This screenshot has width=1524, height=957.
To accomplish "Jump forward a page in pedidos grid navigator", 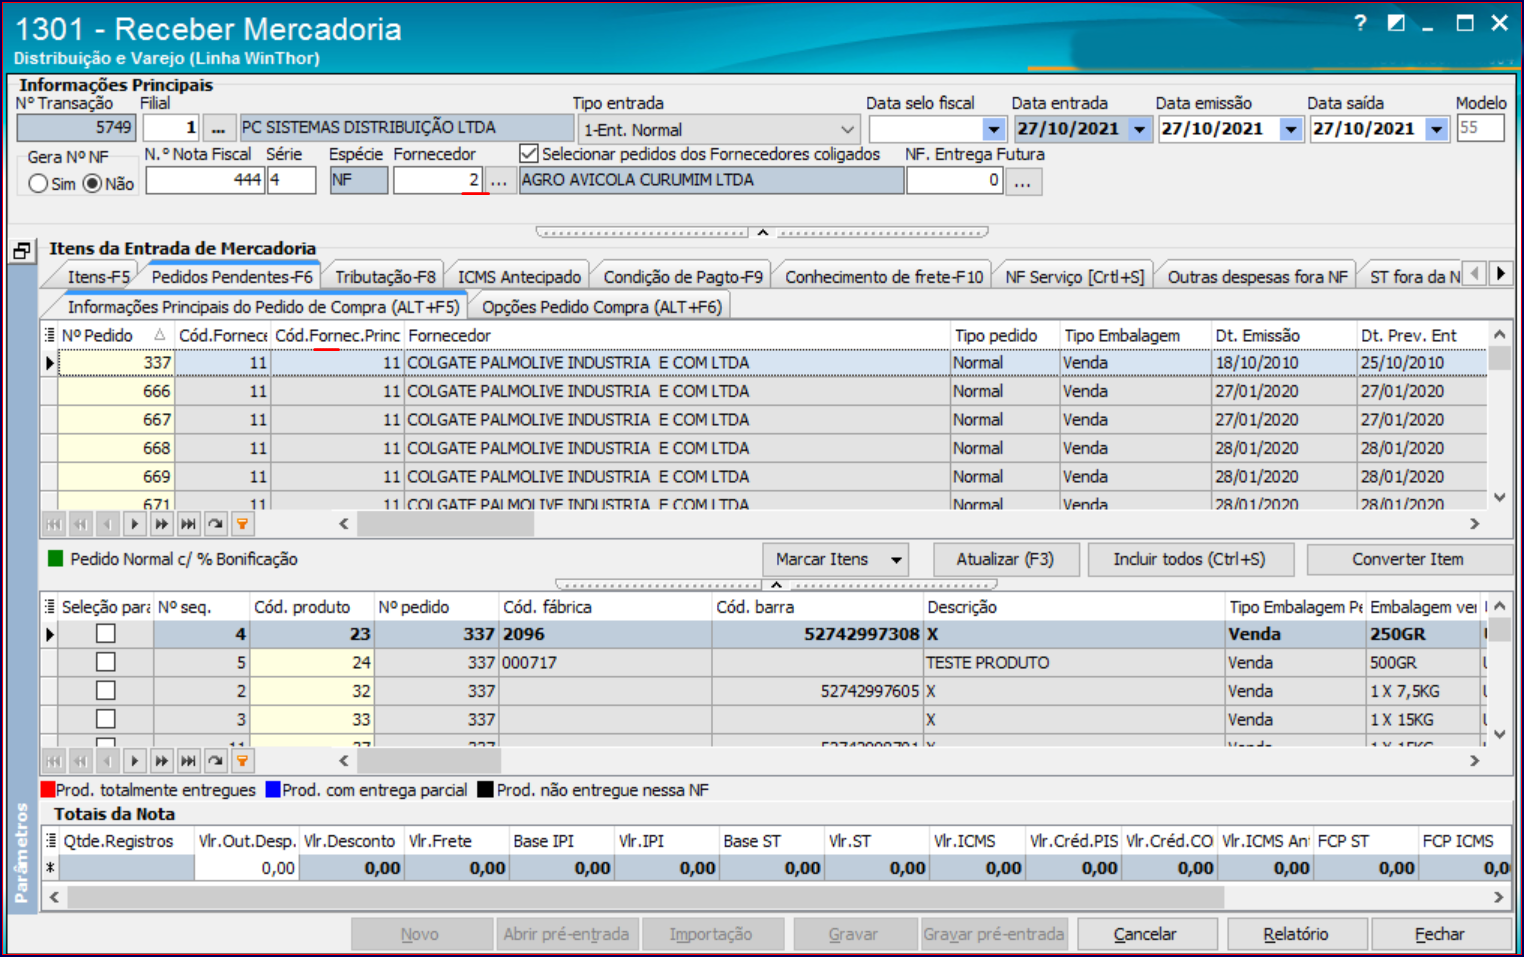I will tap(161, 524).
